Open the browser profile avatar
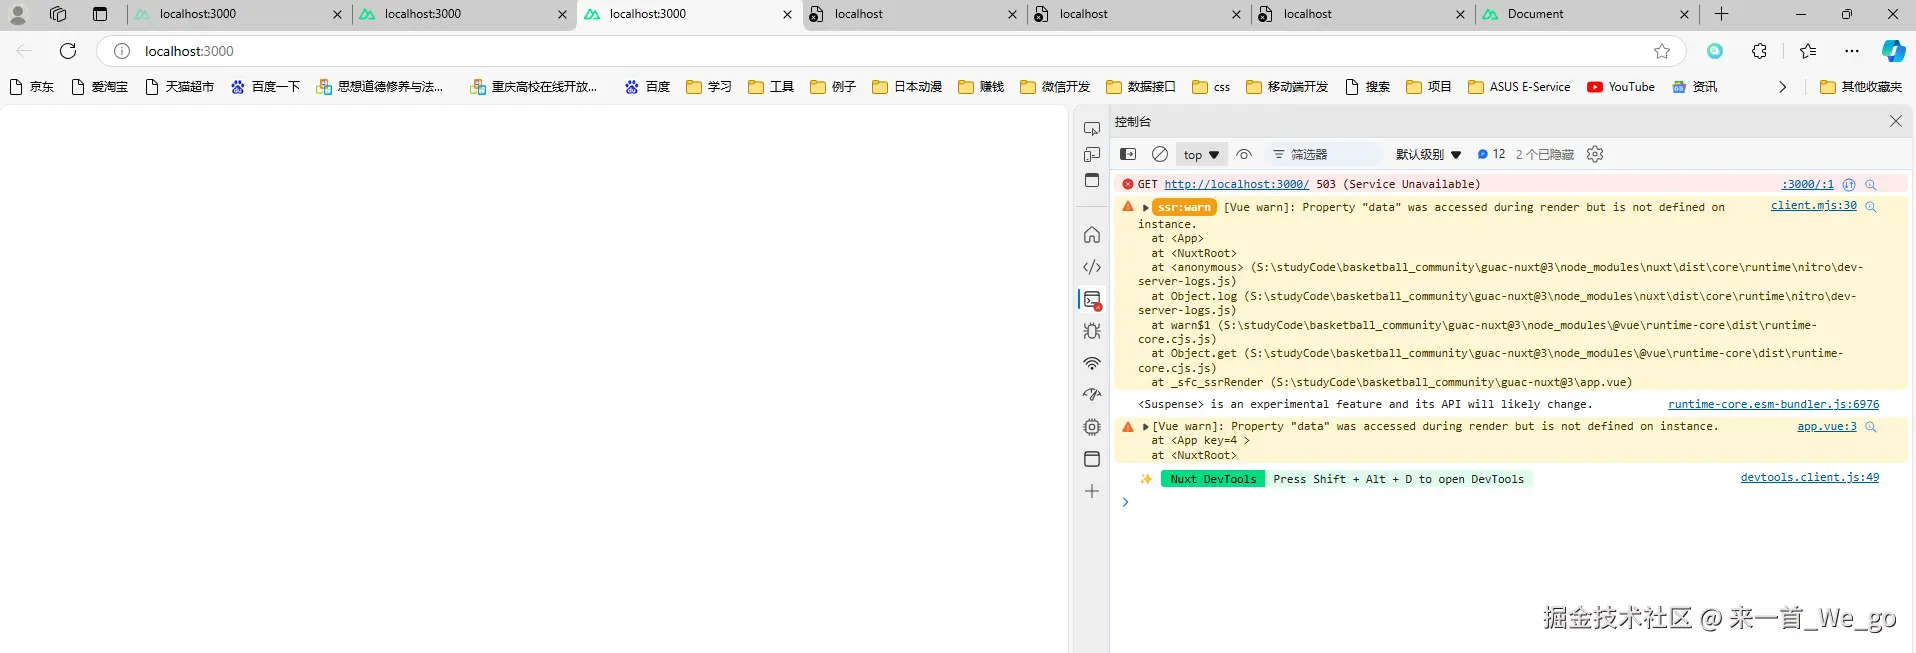 coord(18,15)
